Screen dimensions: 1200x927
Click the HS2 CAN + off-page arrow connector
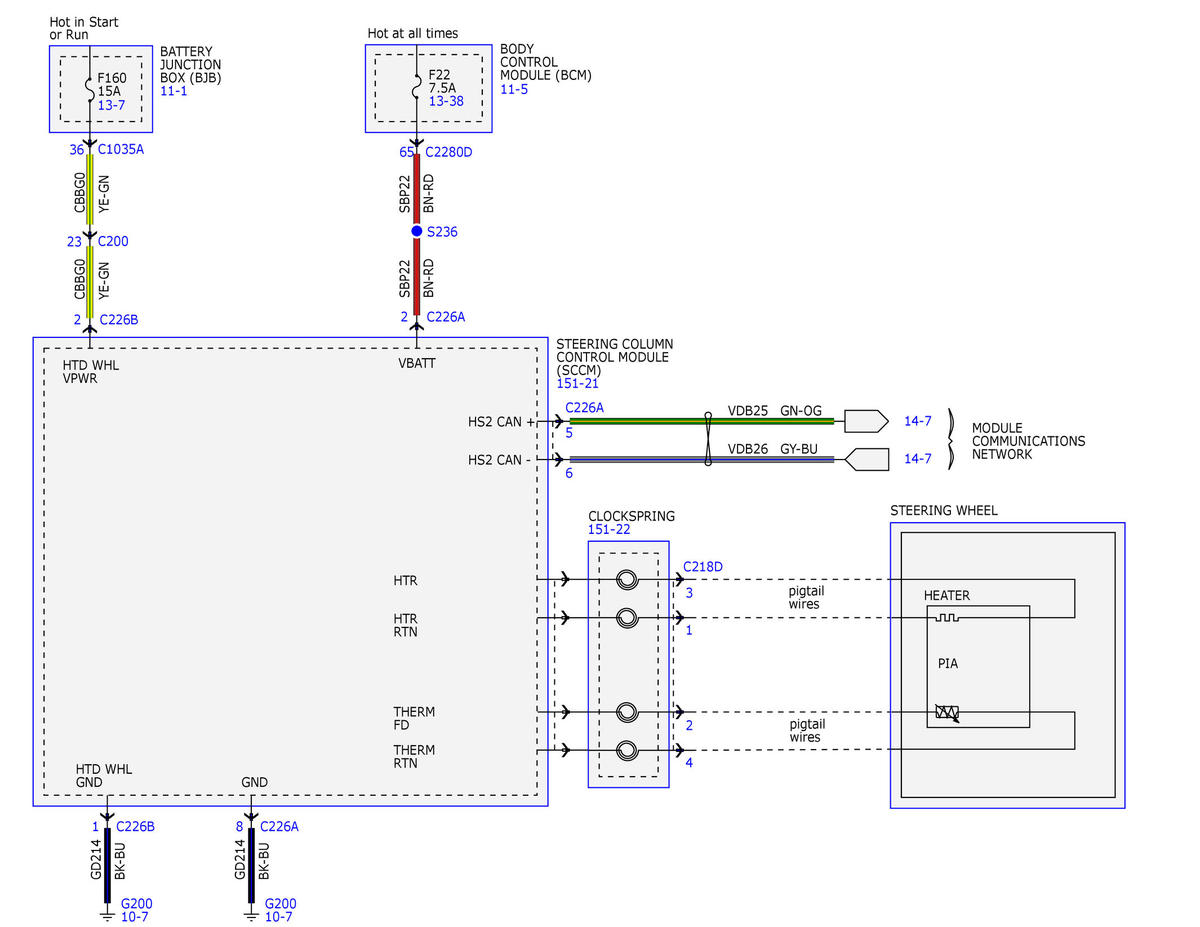pyautogui.click(x=866, y=421)
